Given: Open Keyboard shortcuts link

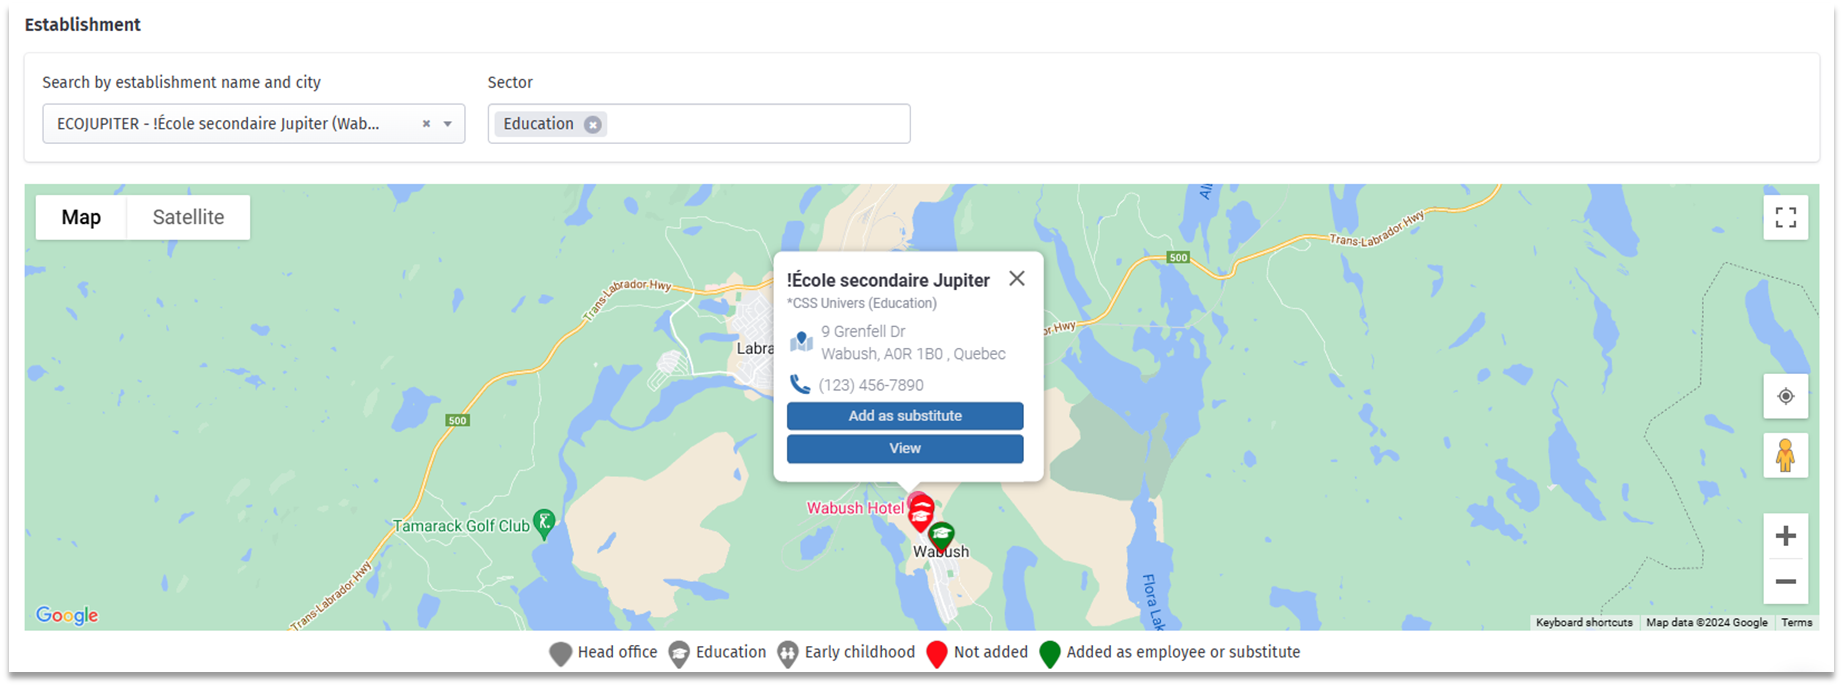Looking at the screenshot, I should tap(1584, 622).
